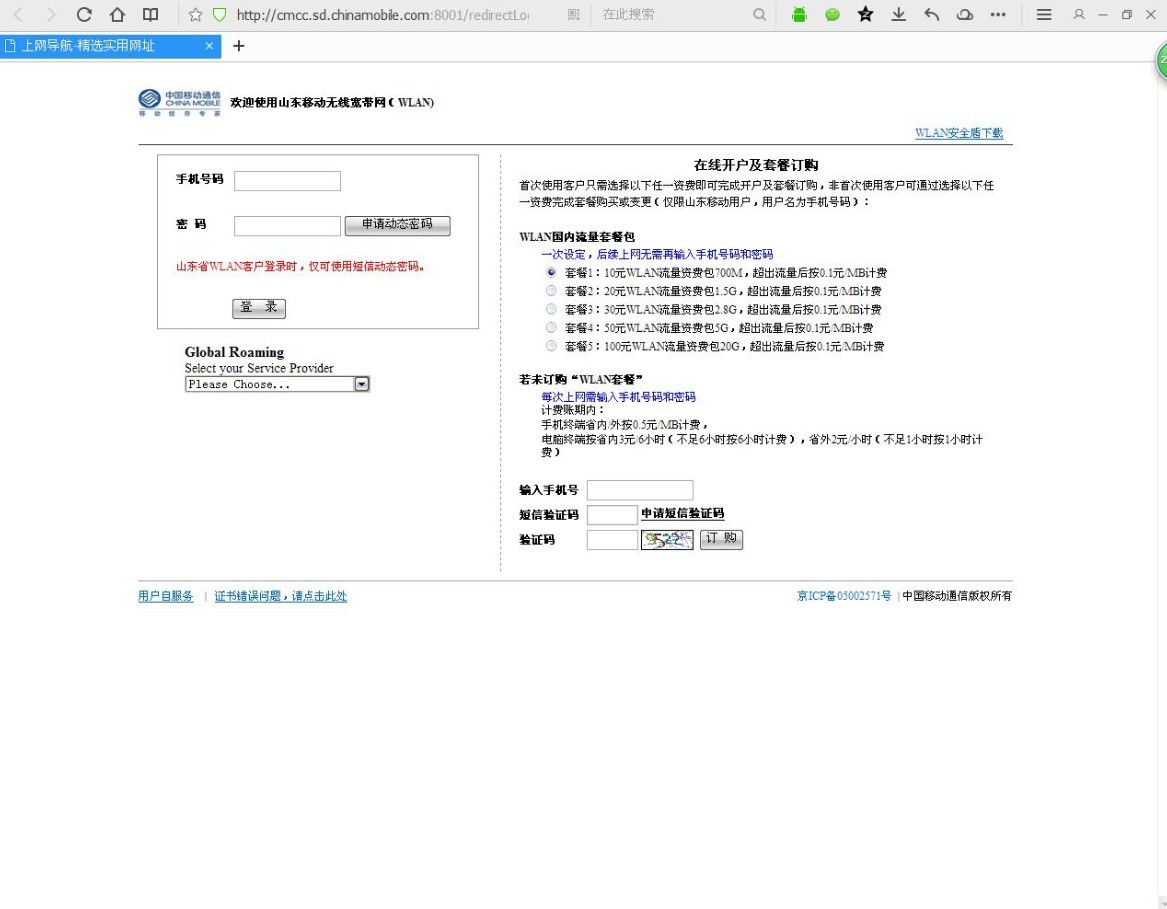Screen dimensions: 1167x909
Task: Open 用户自服务 link
Action: pos(166,596)
